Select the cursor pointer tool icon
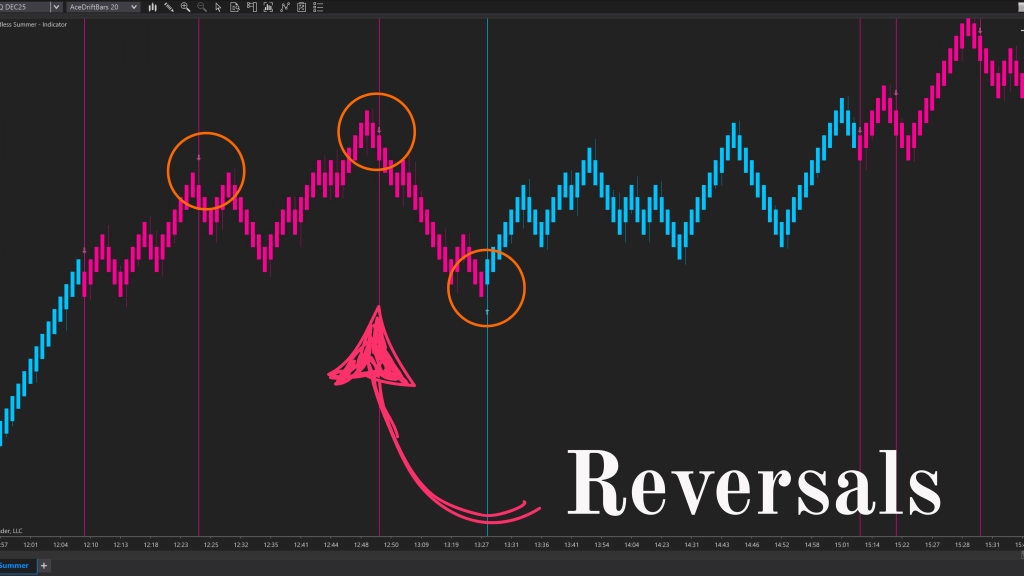 click(218, 7)
